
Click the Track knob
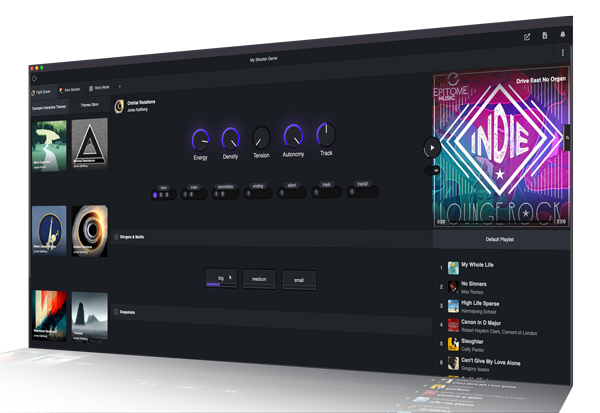326,134
